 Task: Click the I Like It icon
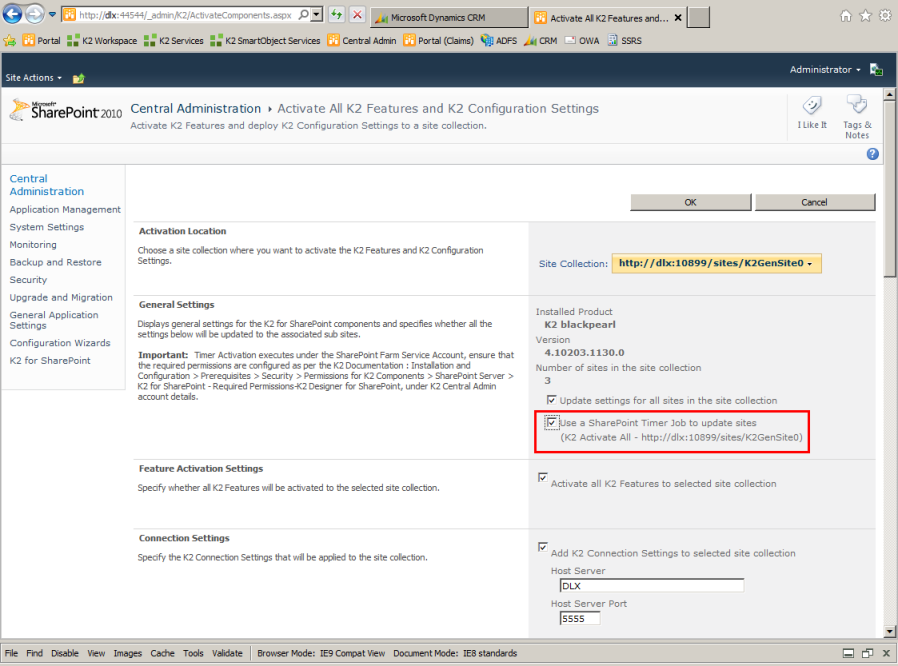click(811, 108)
